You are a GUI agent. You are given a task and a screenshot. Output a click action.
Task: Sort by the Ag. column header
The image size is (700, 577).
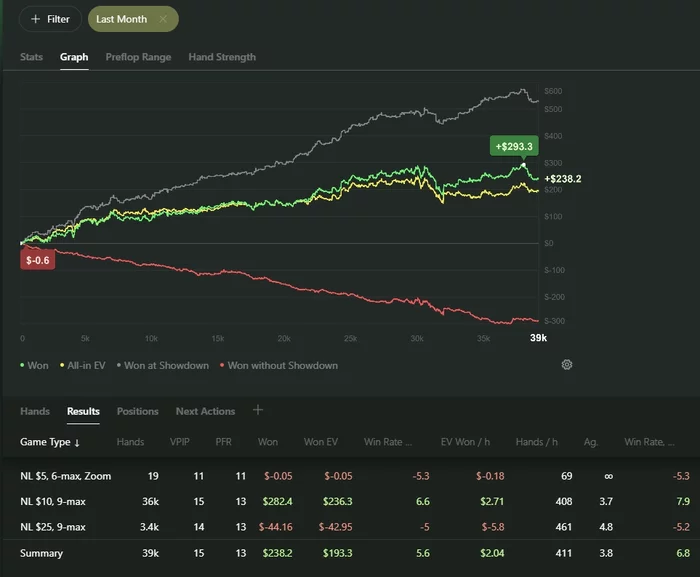coord(591,442)
